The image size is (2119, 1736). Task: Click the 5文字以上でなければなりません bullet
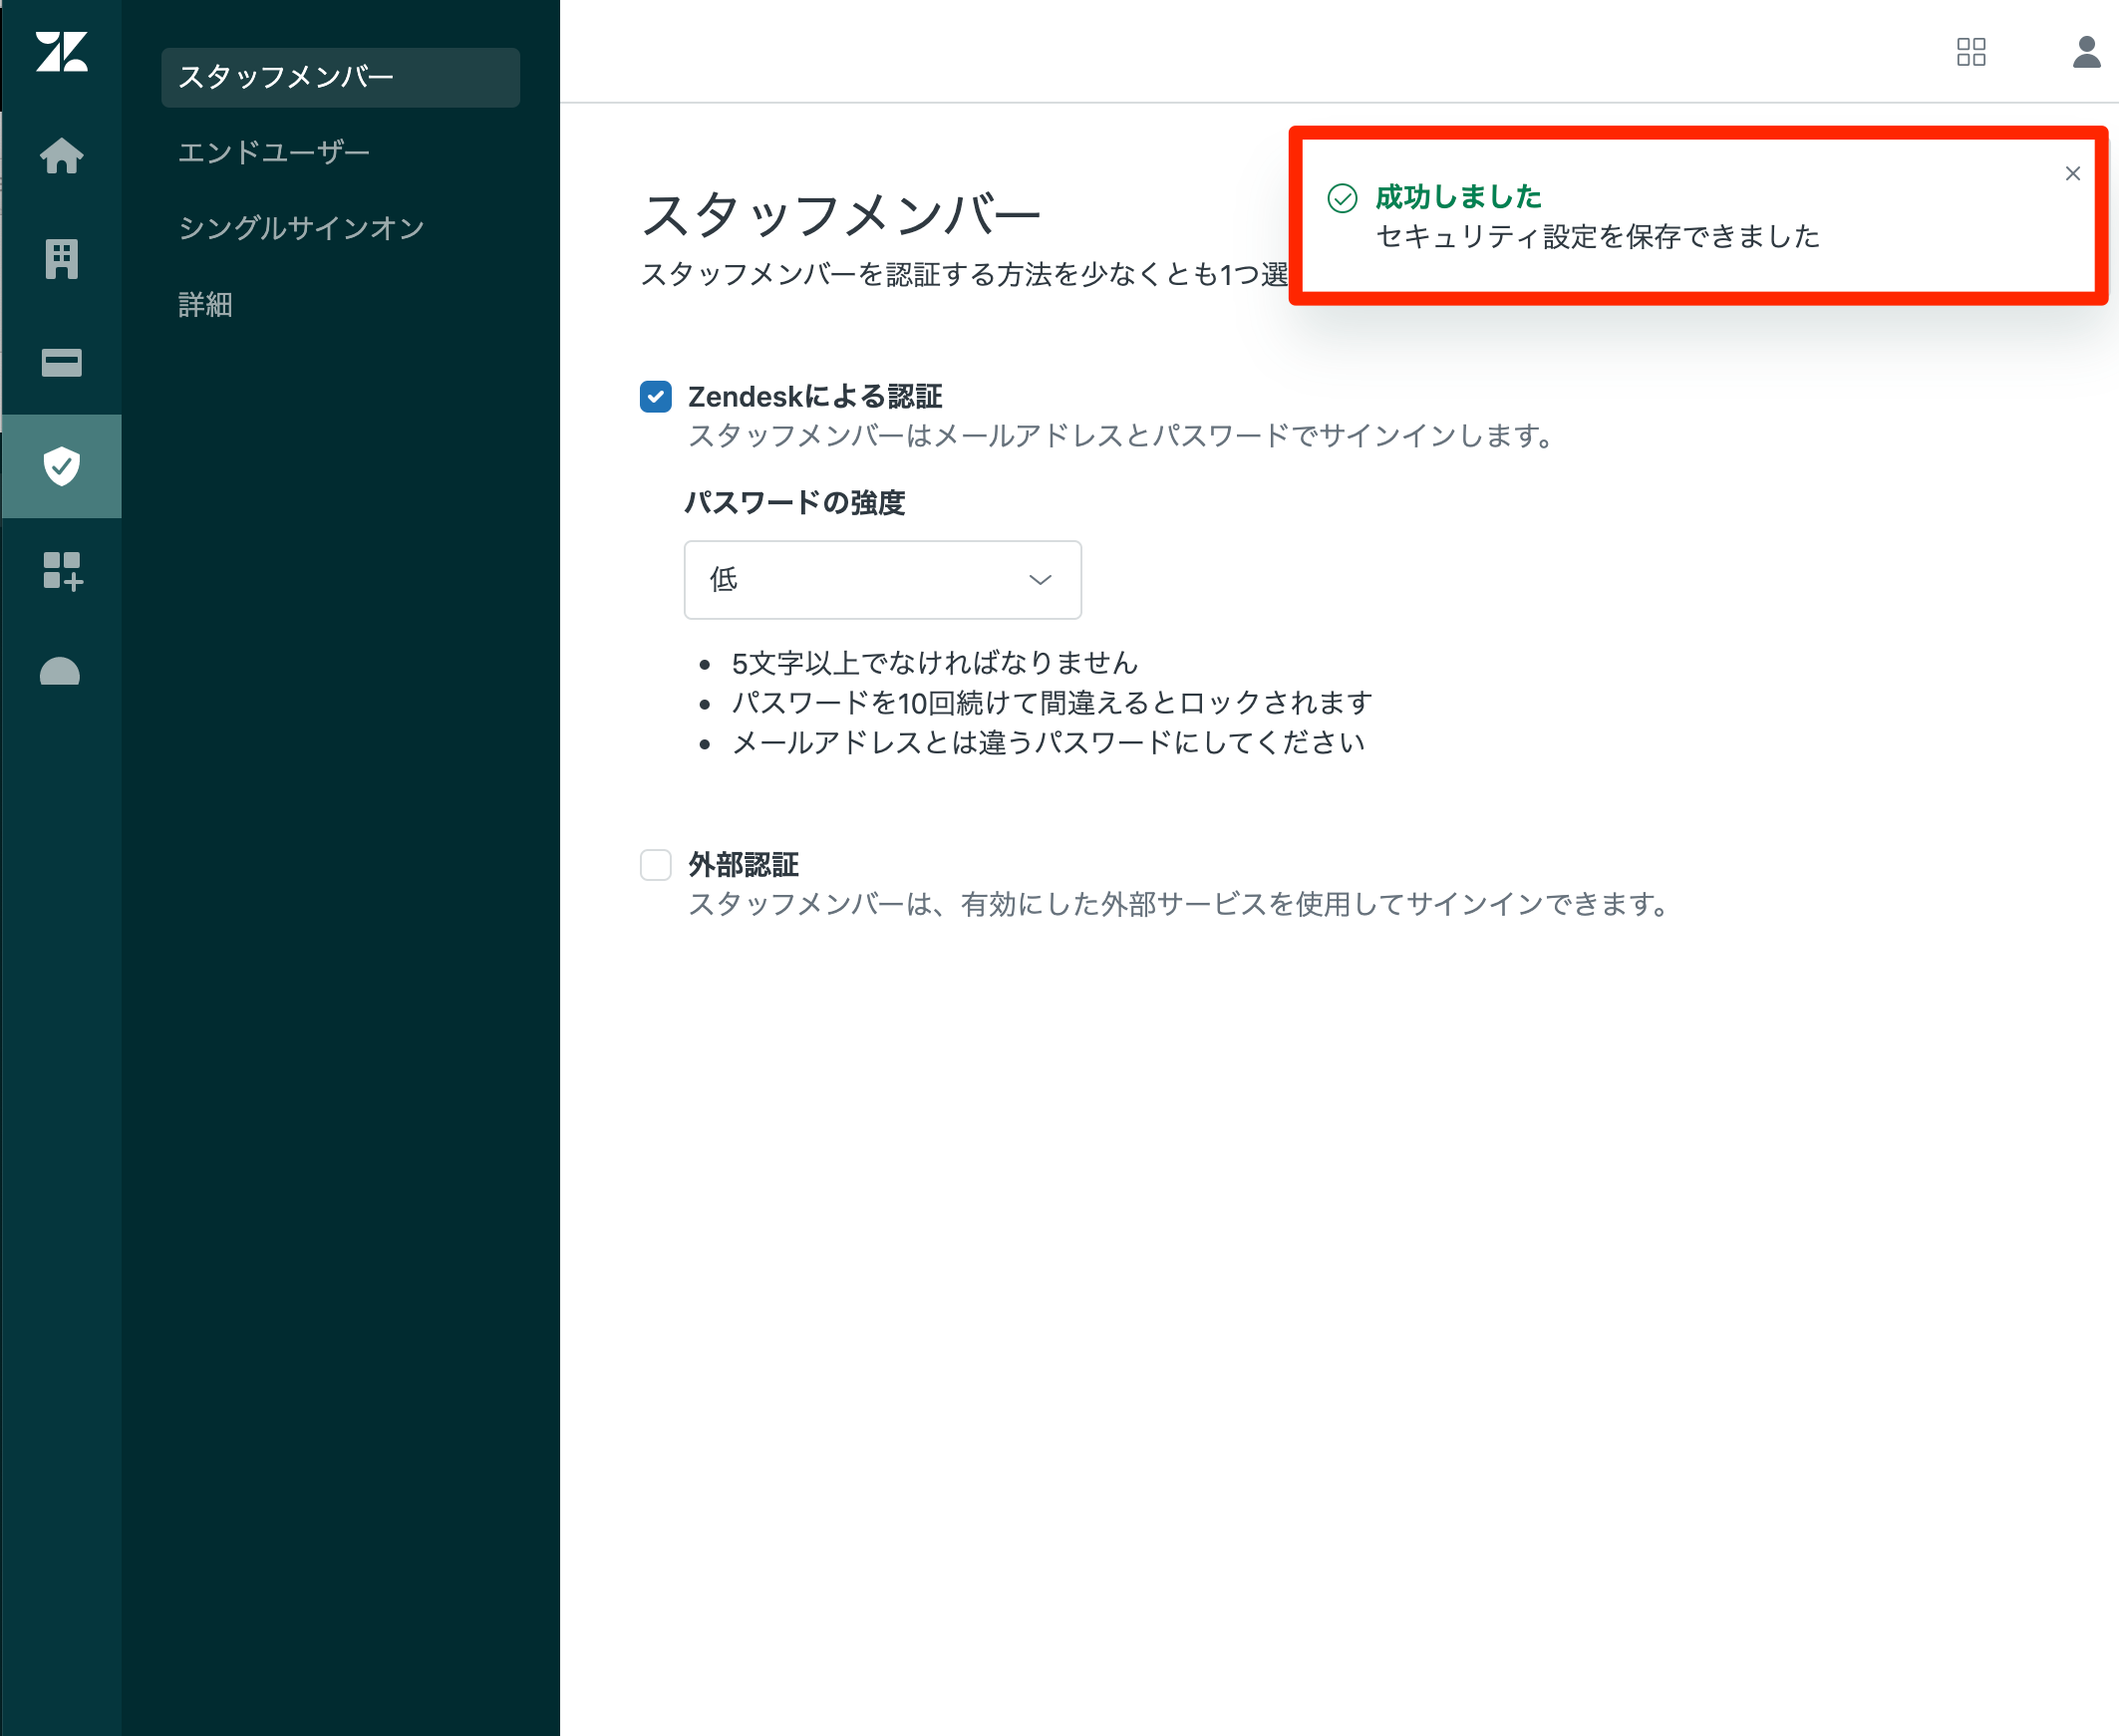pos(935,663)
